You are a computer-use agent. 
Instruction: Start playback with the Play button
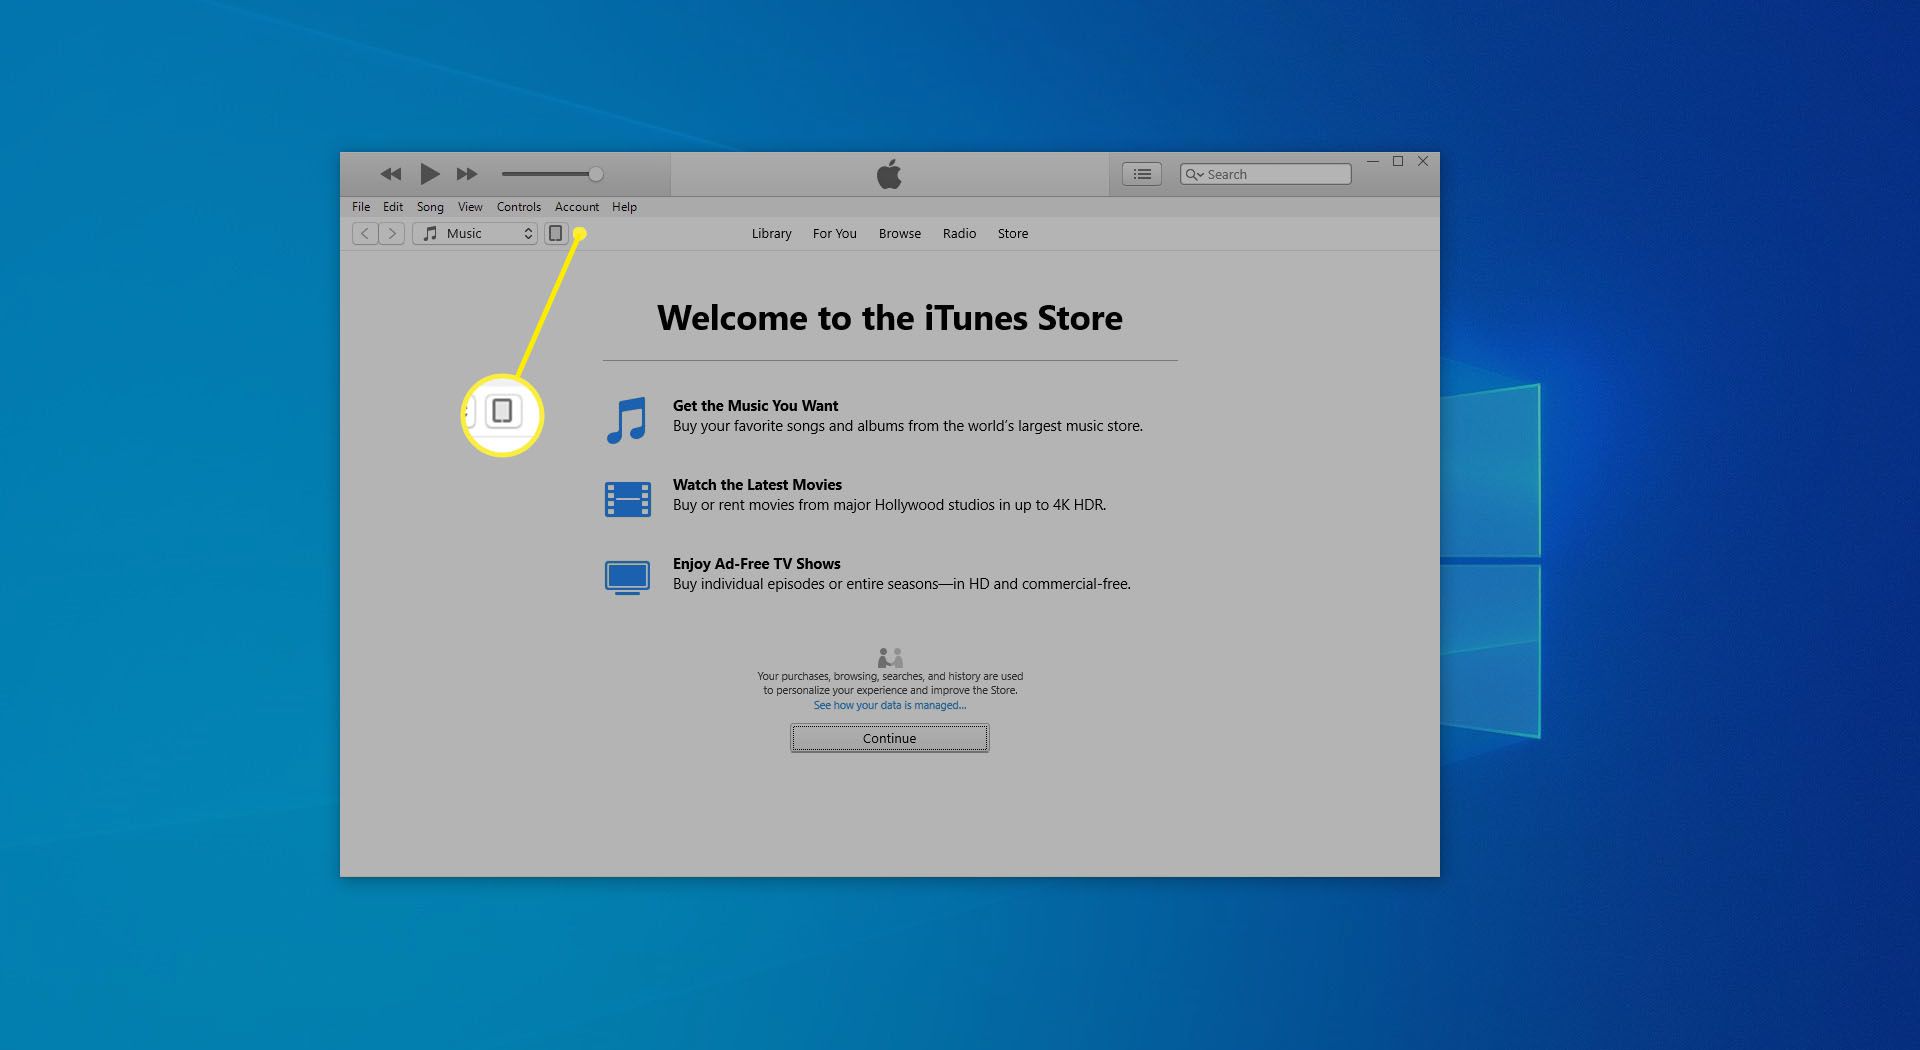point(430,174)
